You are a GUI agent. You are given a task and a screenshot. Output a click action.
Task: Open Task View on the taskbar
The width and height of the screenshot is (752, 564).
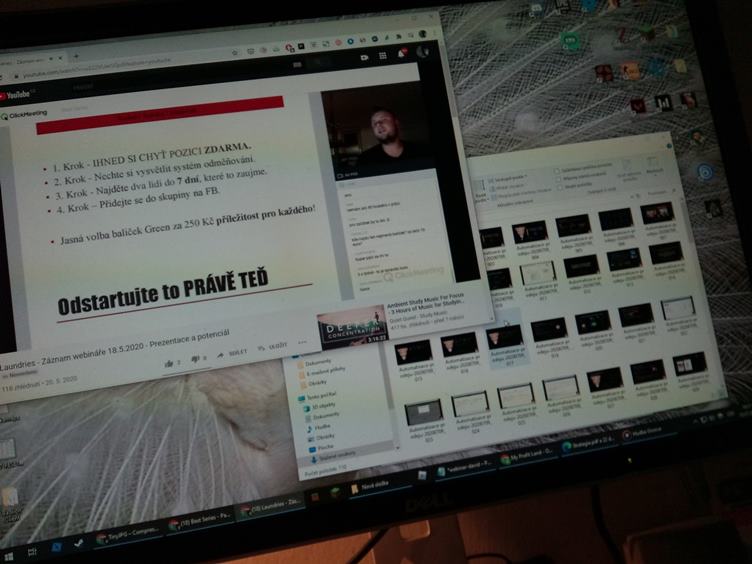click(x=32, y=552)
